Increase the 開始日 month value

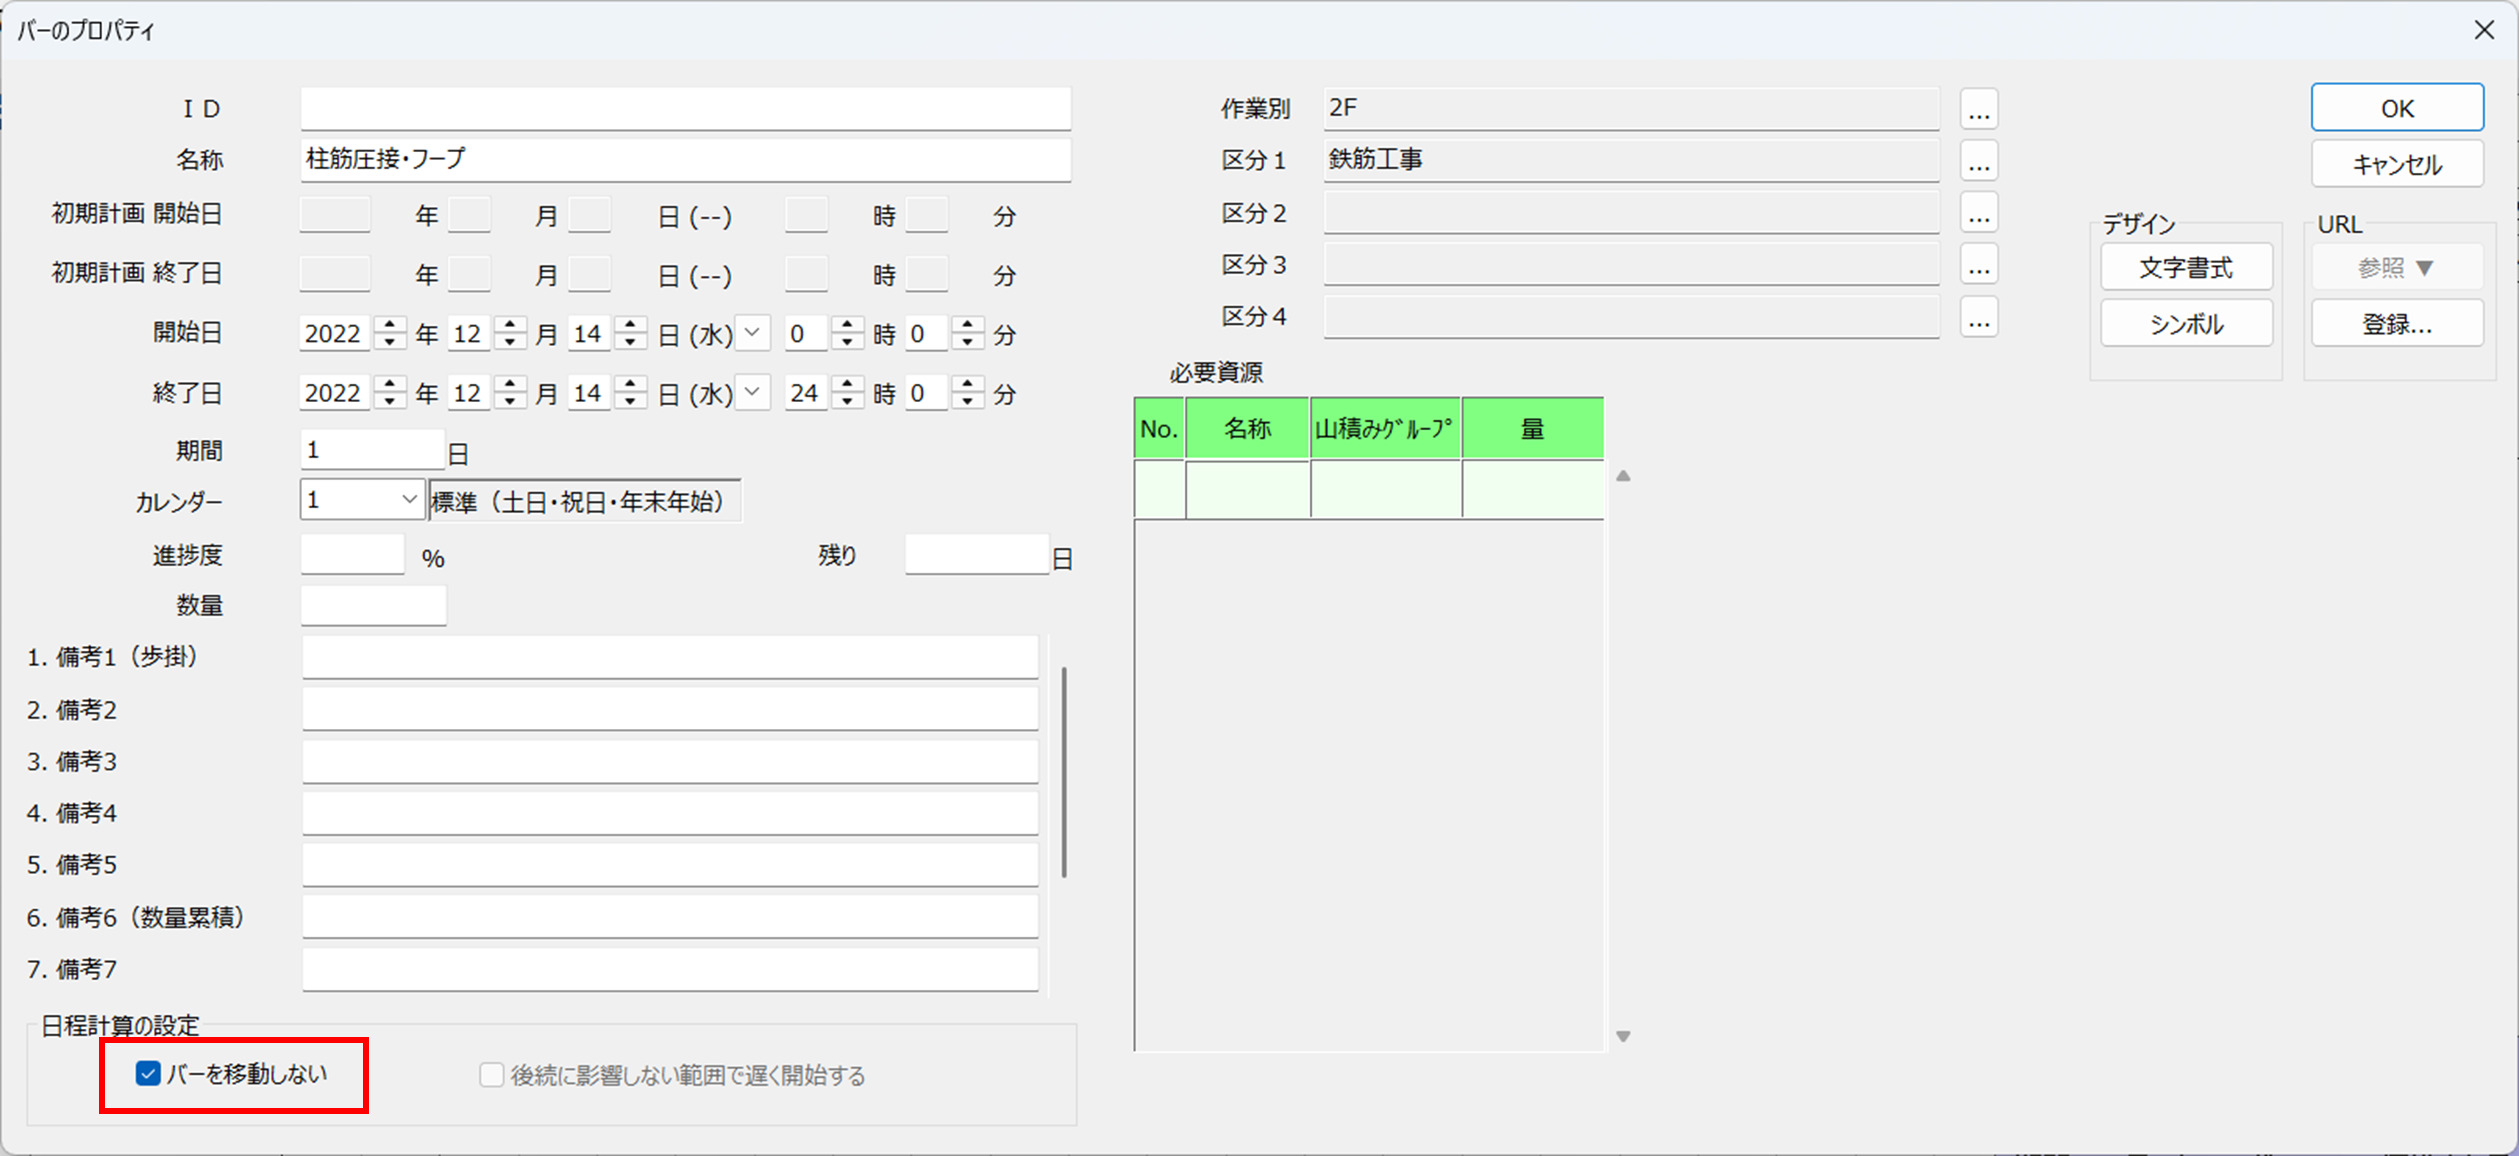coord(510,324)
